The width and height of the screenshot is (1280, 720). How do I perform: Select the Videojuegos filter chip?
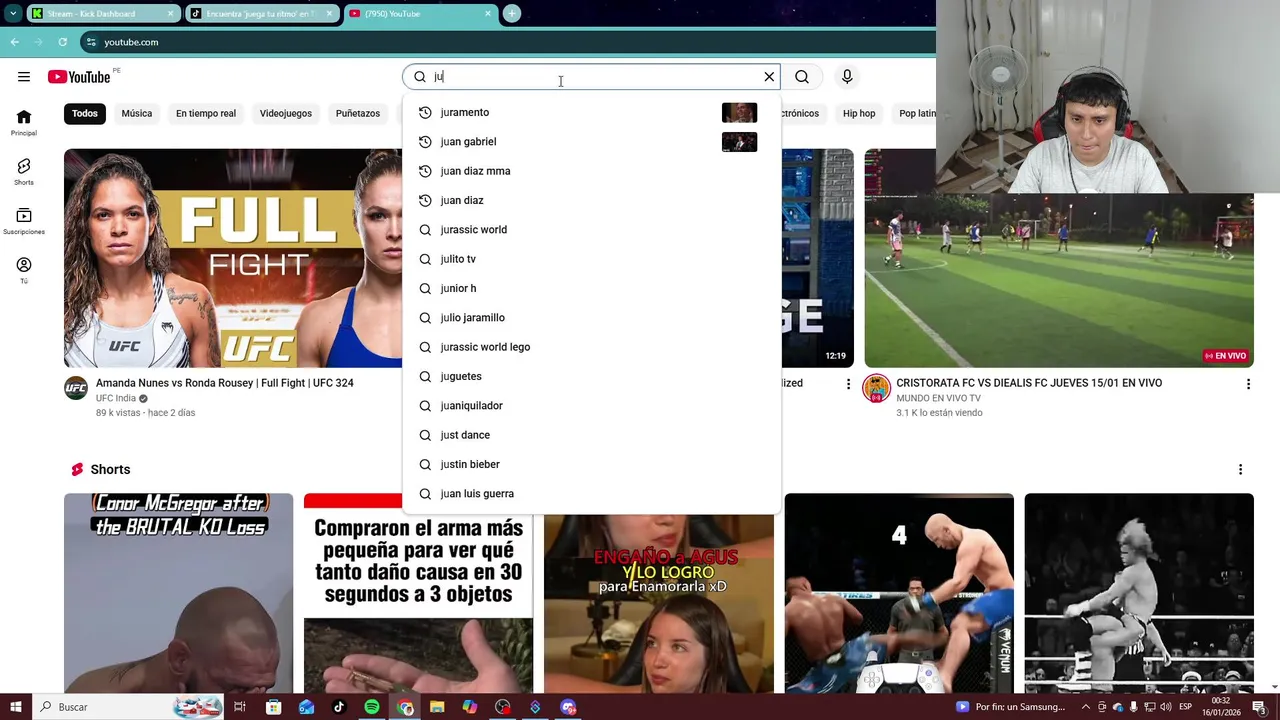tap(286, 113)
